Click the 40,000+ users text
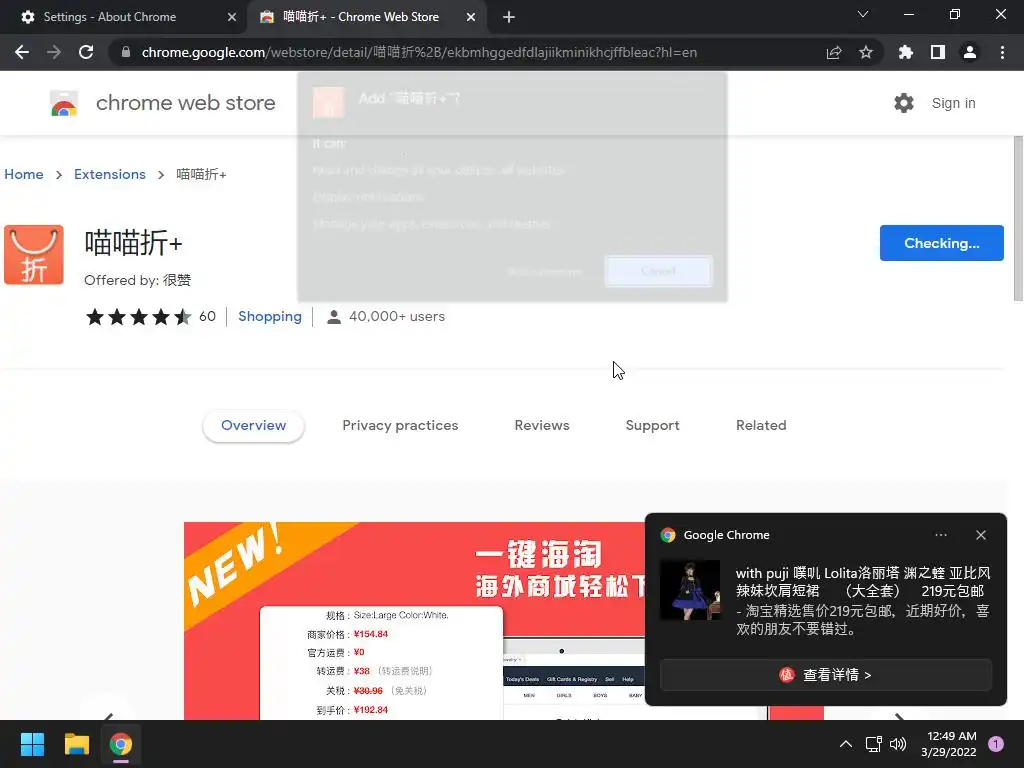 (x=396, y=317)
